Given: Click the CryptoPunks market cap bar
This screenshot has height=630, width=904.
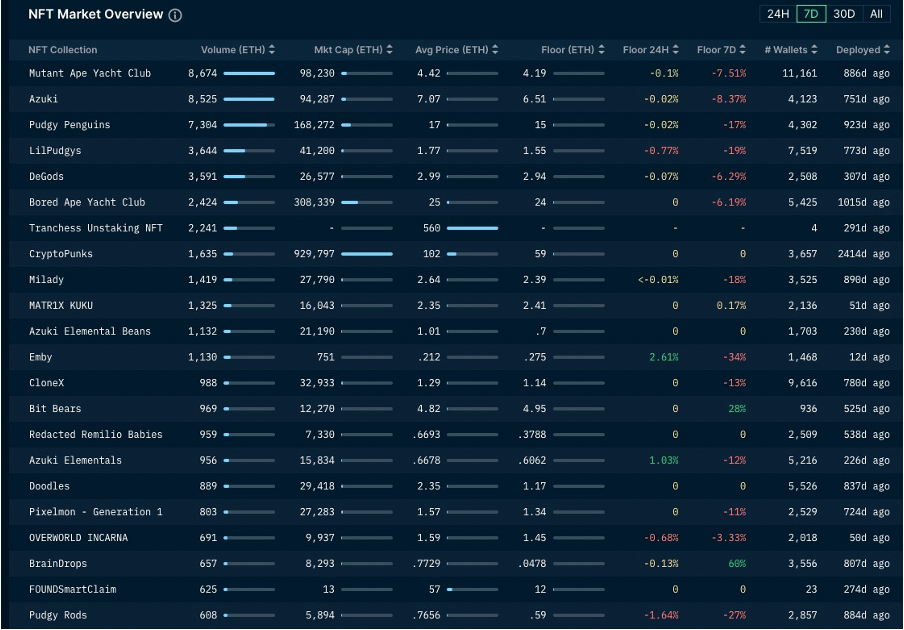Looking at the screenshot, I should pyautogui.click(x=367, y=254).
